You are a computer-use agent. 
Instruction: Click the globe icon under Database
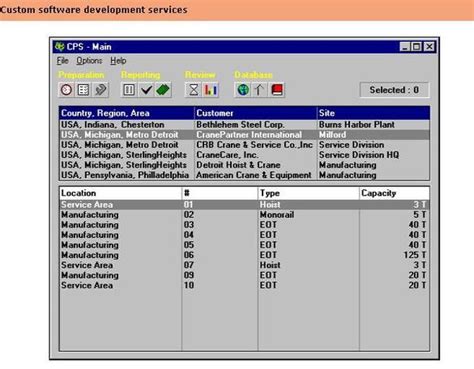tap(243, 90)
